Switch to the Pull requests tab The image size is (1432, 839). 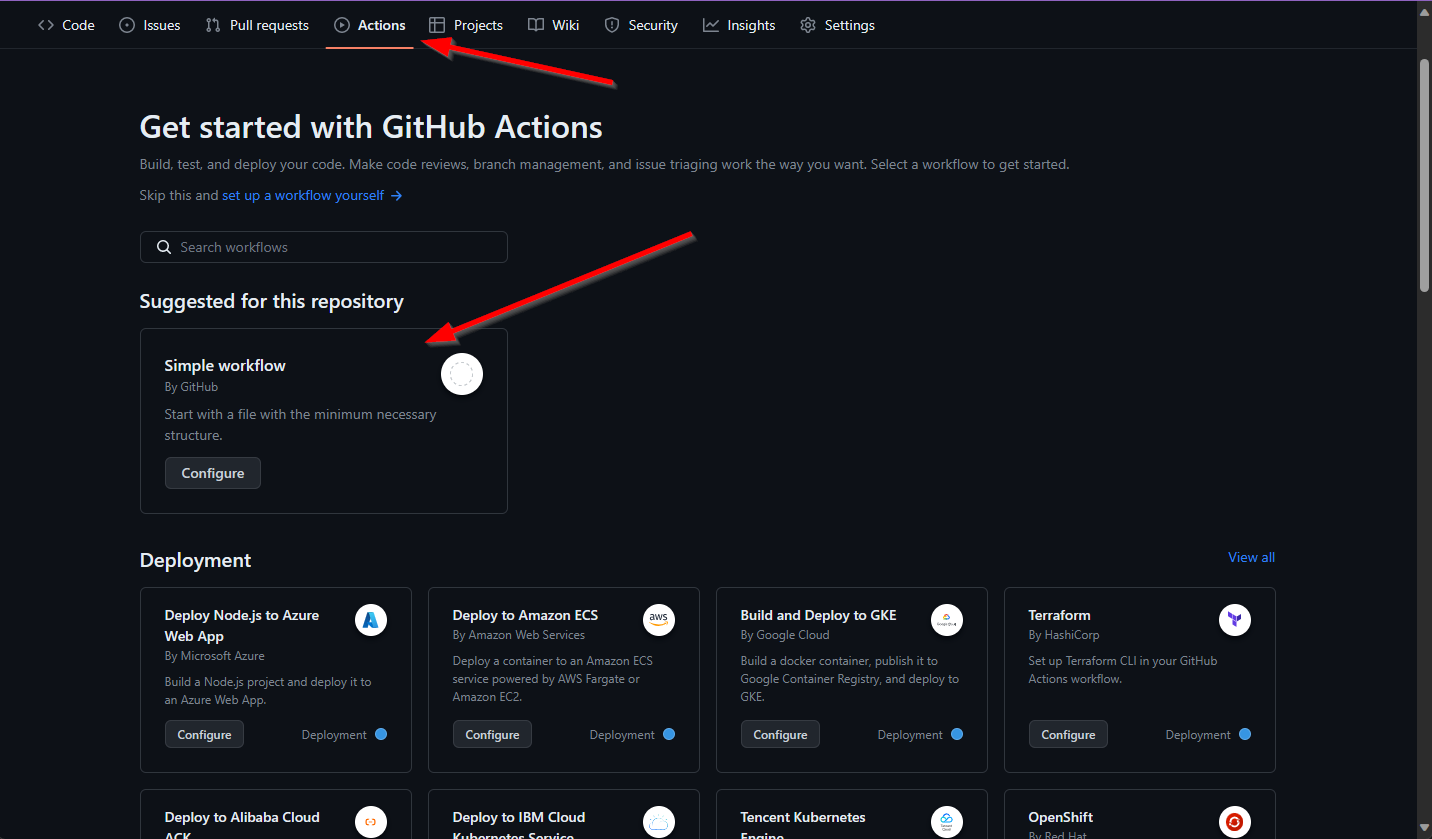point(257,25)
